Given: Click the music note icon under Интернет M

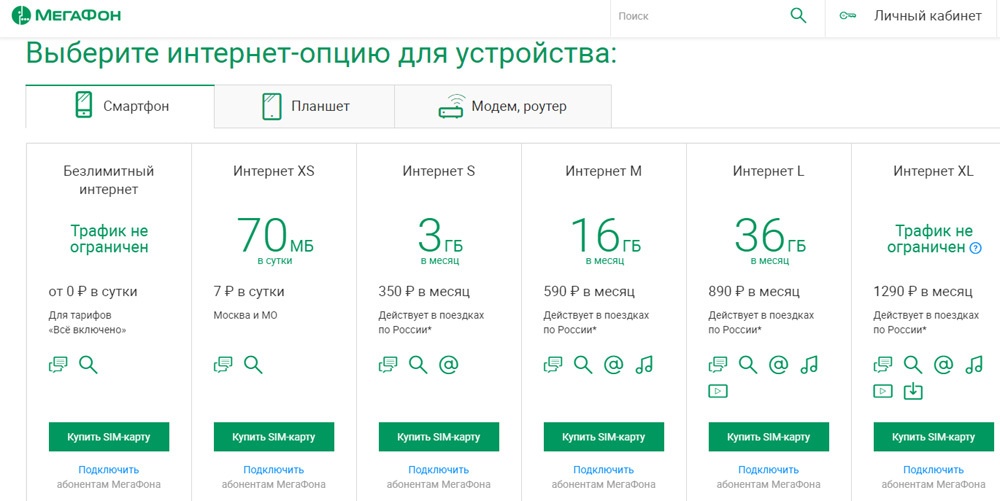Looking at the screenshot, I should (x=644, y=365).
